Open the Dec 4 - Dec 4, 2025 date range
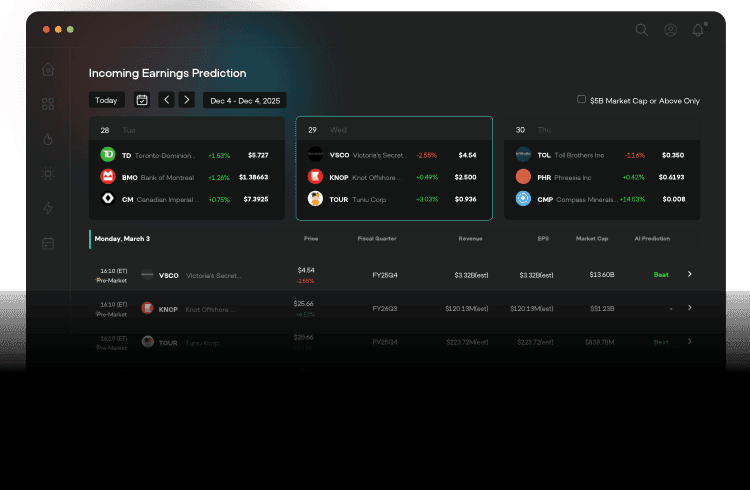 point(245,100)
